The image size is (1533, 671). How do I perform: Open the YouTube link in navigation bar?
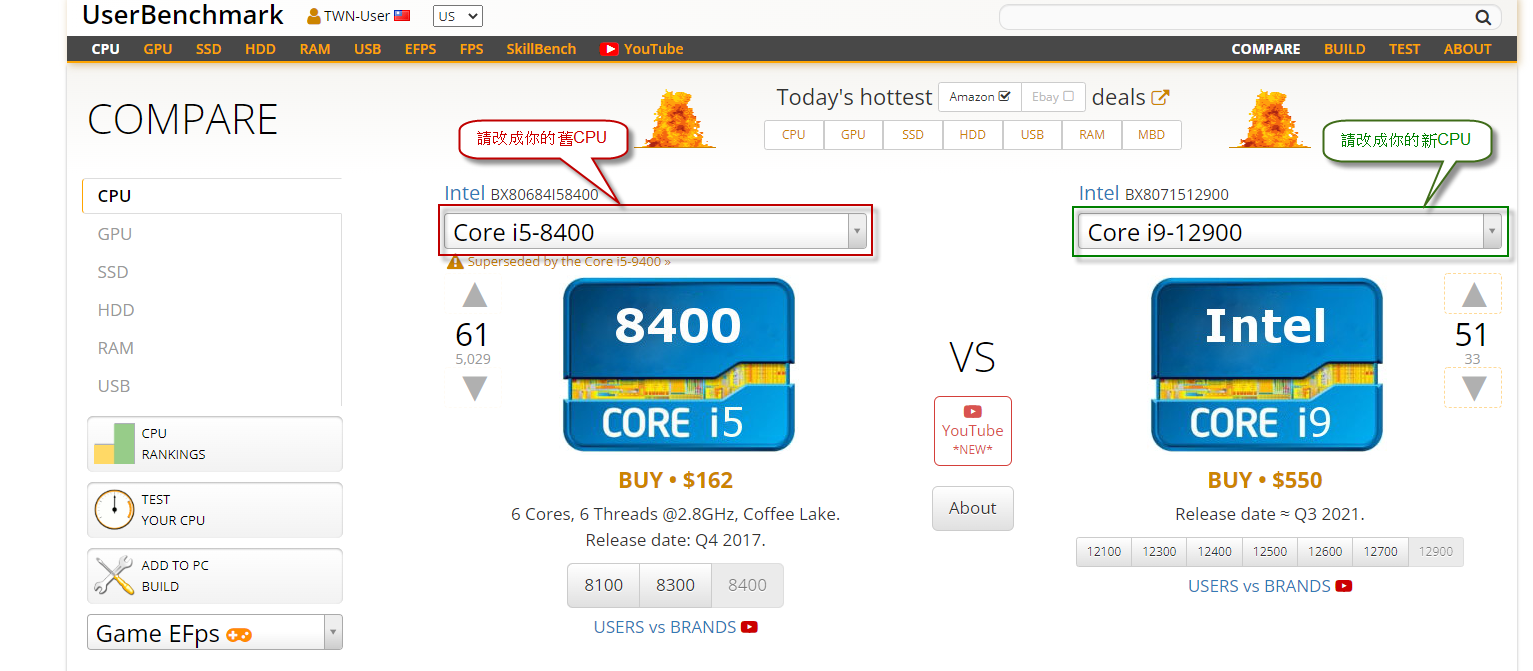click(x=641, y=49)
